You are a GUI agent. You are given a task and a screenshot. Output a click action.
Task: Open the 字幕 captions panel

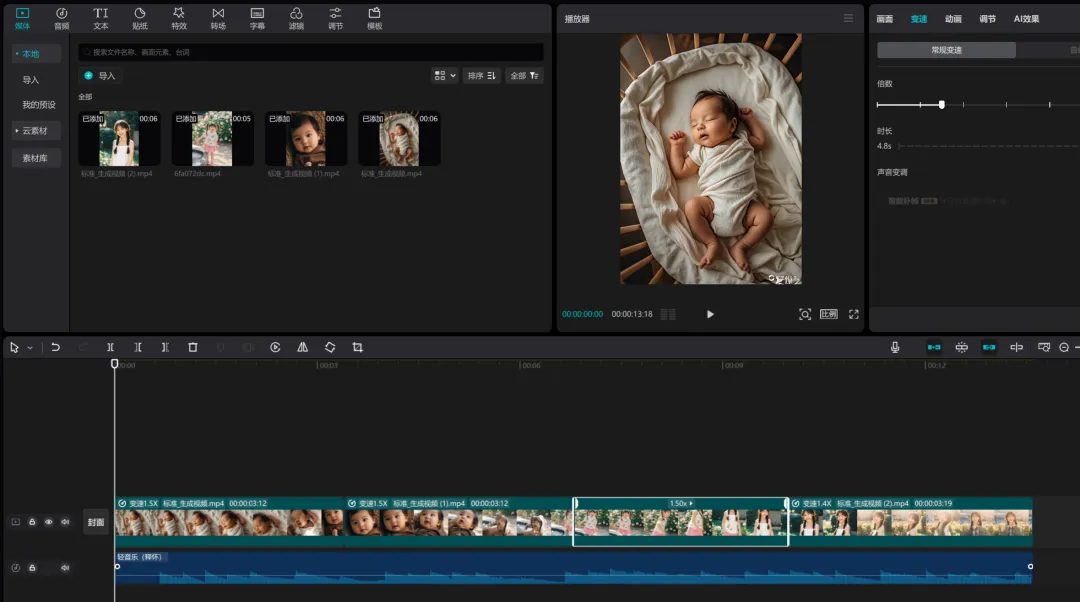coord(257,19)
